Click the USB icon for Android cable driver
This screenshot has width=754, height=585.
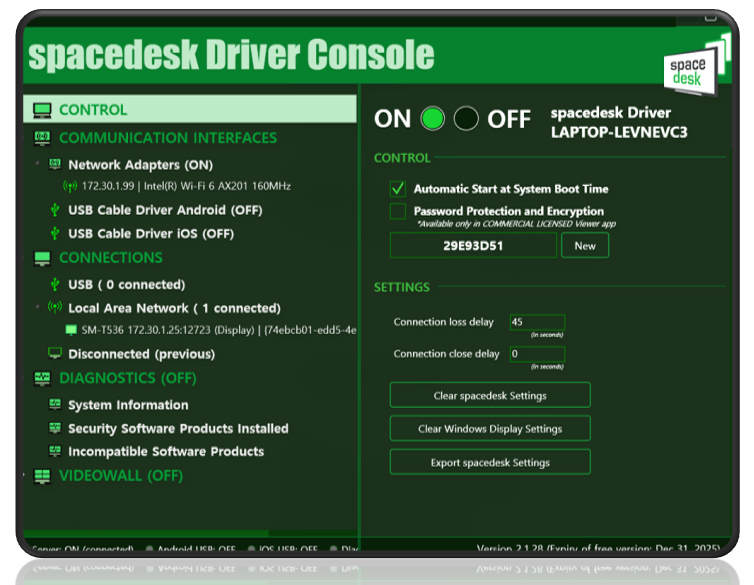pyautogui.click(x=55, y=210)
